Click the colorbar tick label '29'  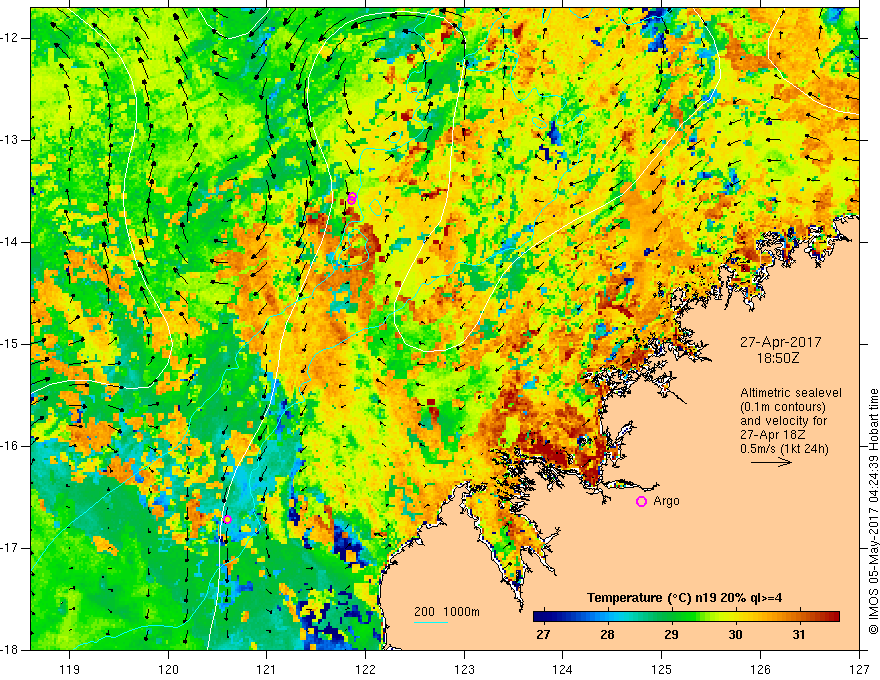pyautogui.click(x=671, y=635)
